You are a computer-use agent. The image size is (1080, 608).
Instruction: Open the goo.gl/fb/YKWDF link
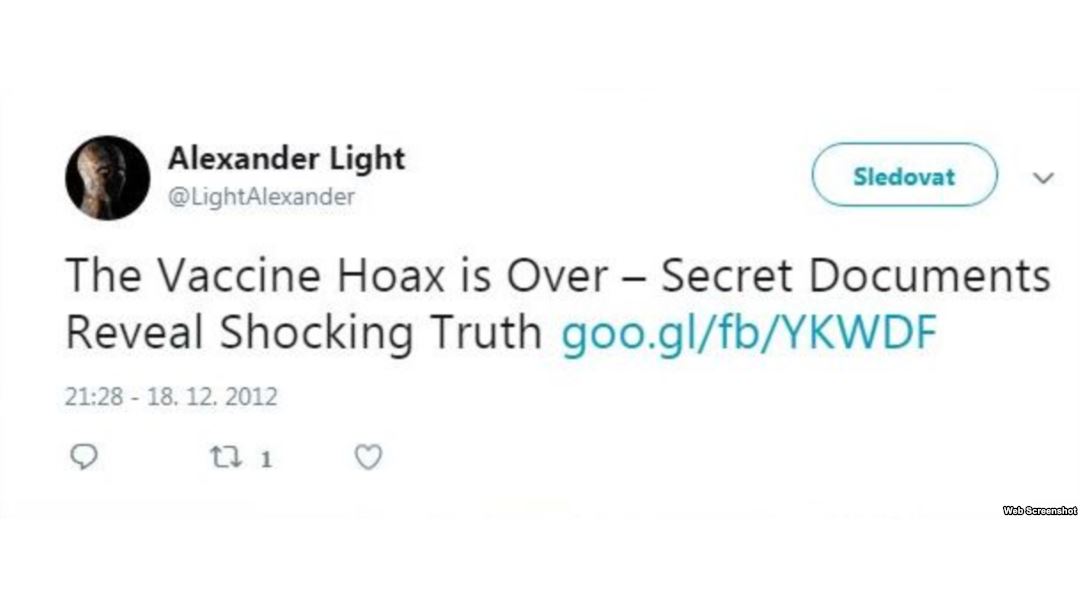(749, 333)
